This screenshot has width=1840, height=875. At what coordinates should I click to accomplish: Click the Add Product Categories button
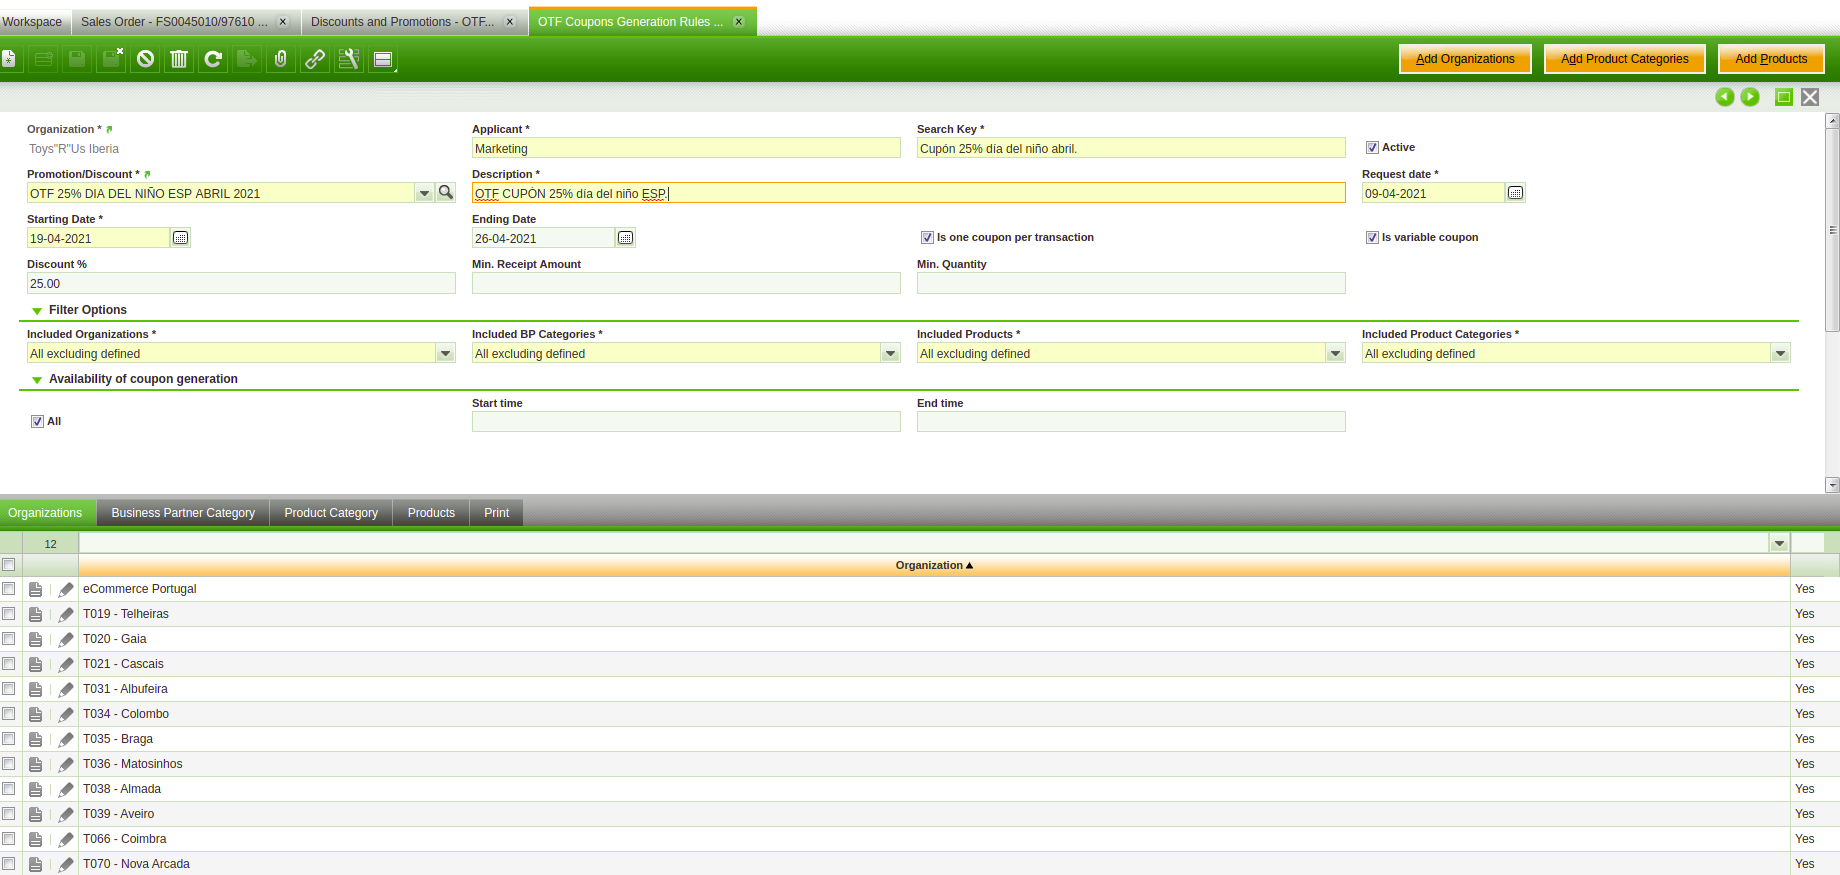(x=1625, y=59)
